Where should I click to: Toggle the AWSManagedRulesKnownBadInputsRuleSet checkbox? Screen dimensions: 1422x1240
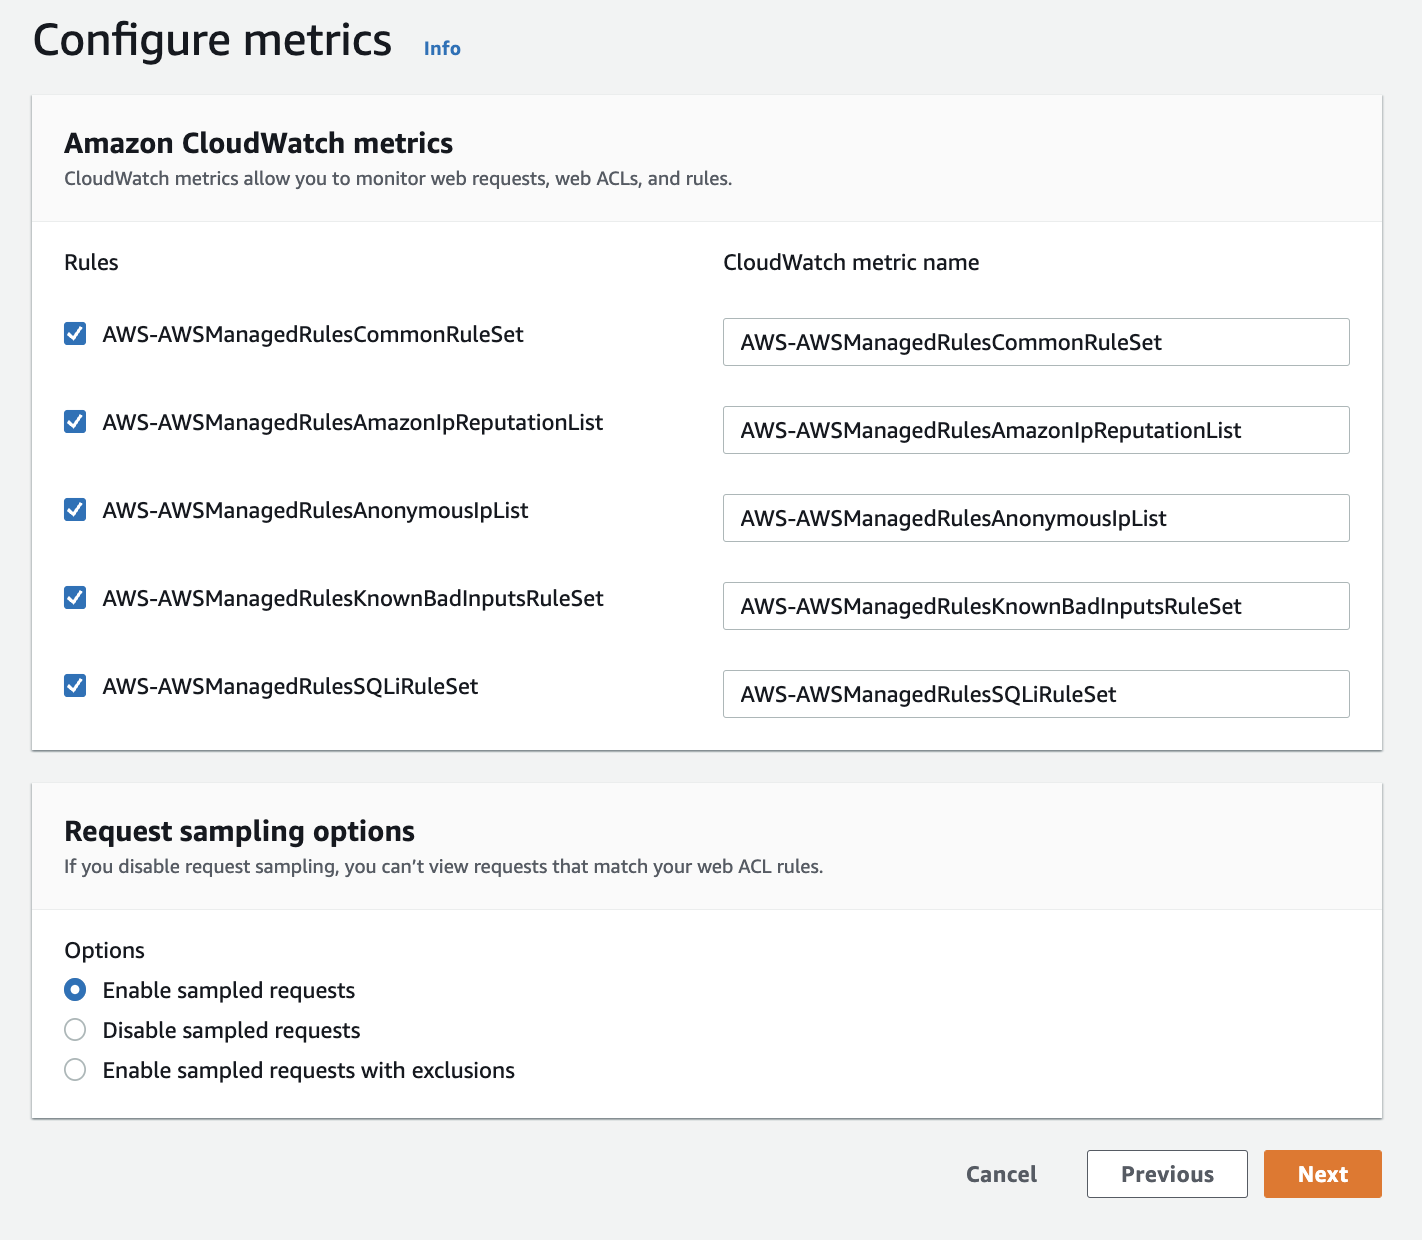[x=75, y=598]
